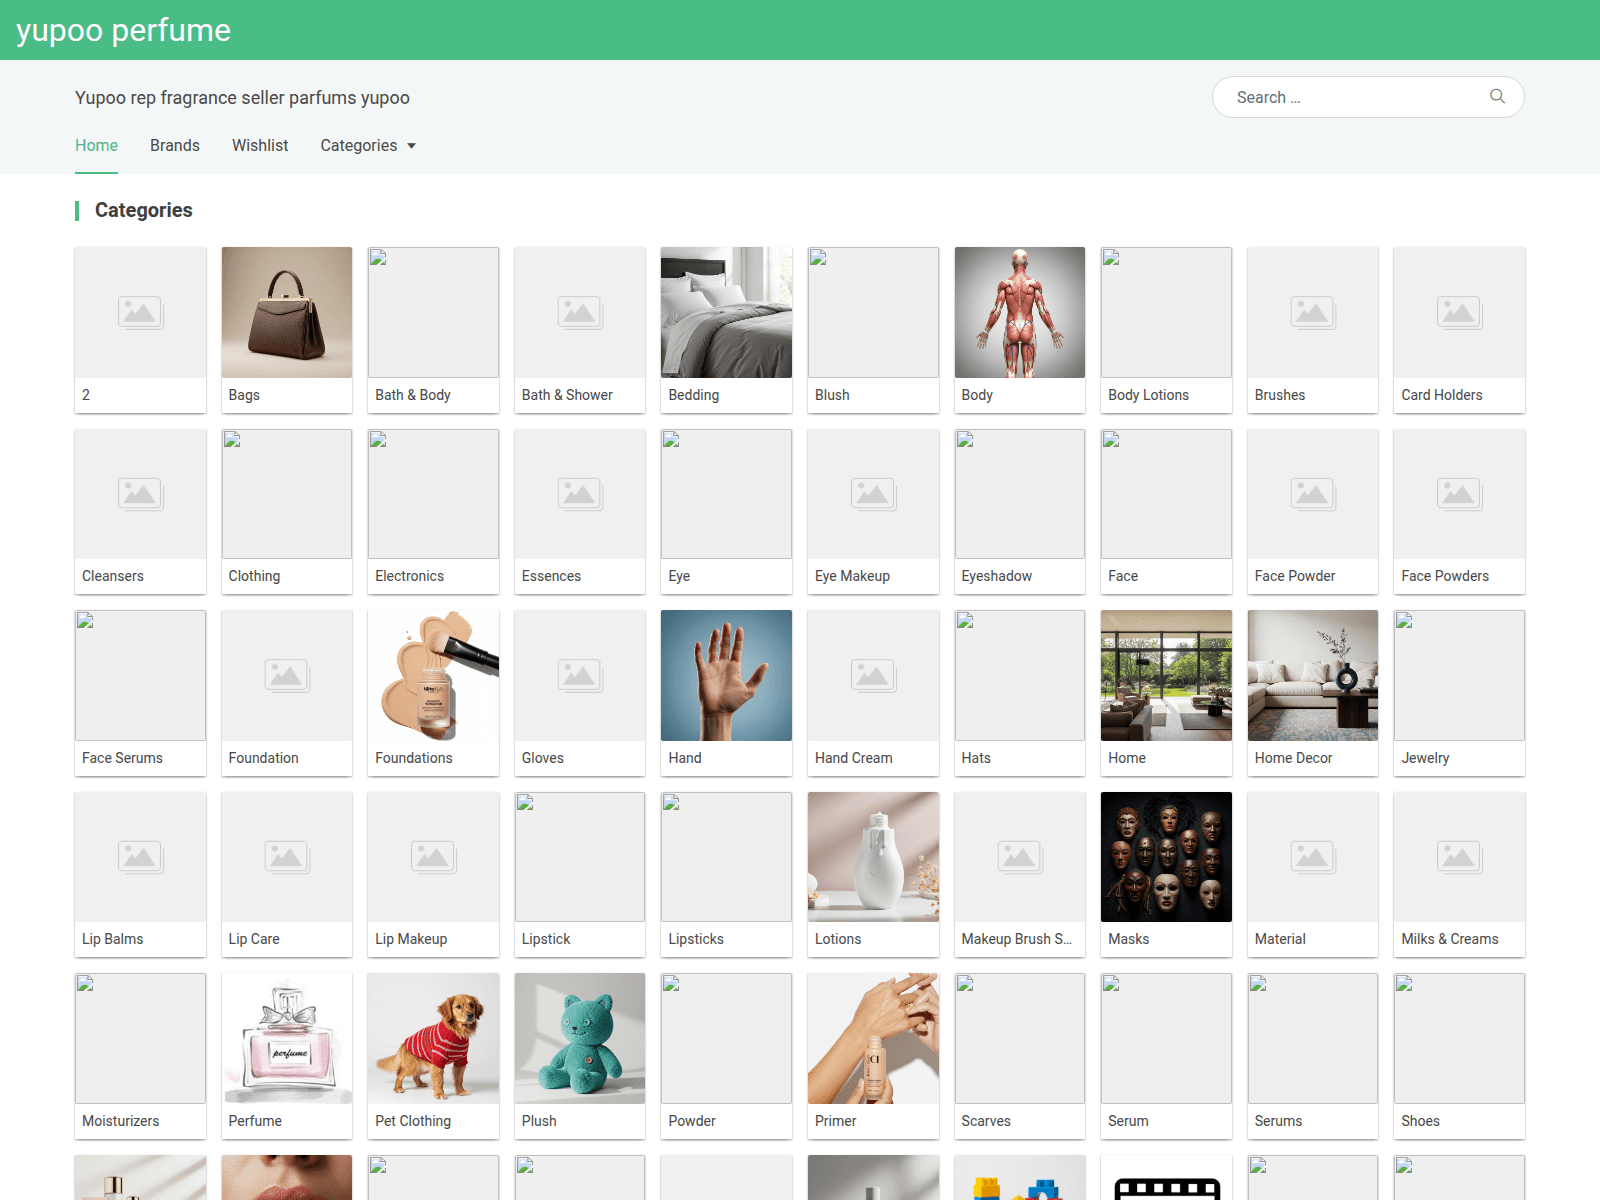Click the broken image above Body Lotions

[1167, 312]
